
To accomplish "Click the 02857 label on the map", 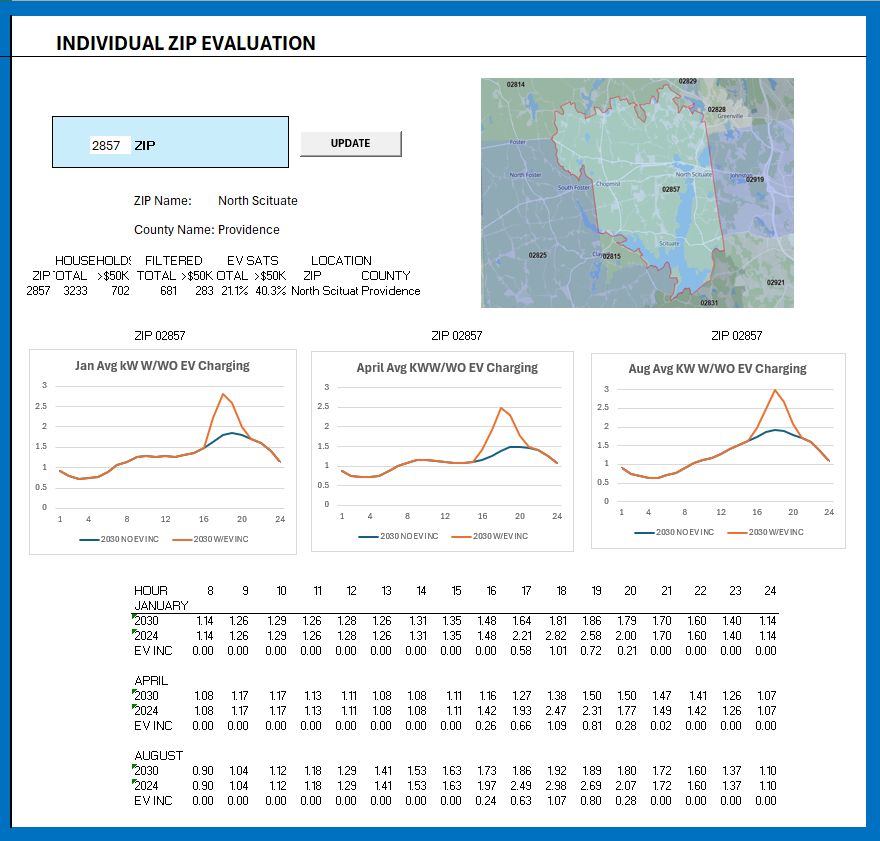I will click(671, 190).
